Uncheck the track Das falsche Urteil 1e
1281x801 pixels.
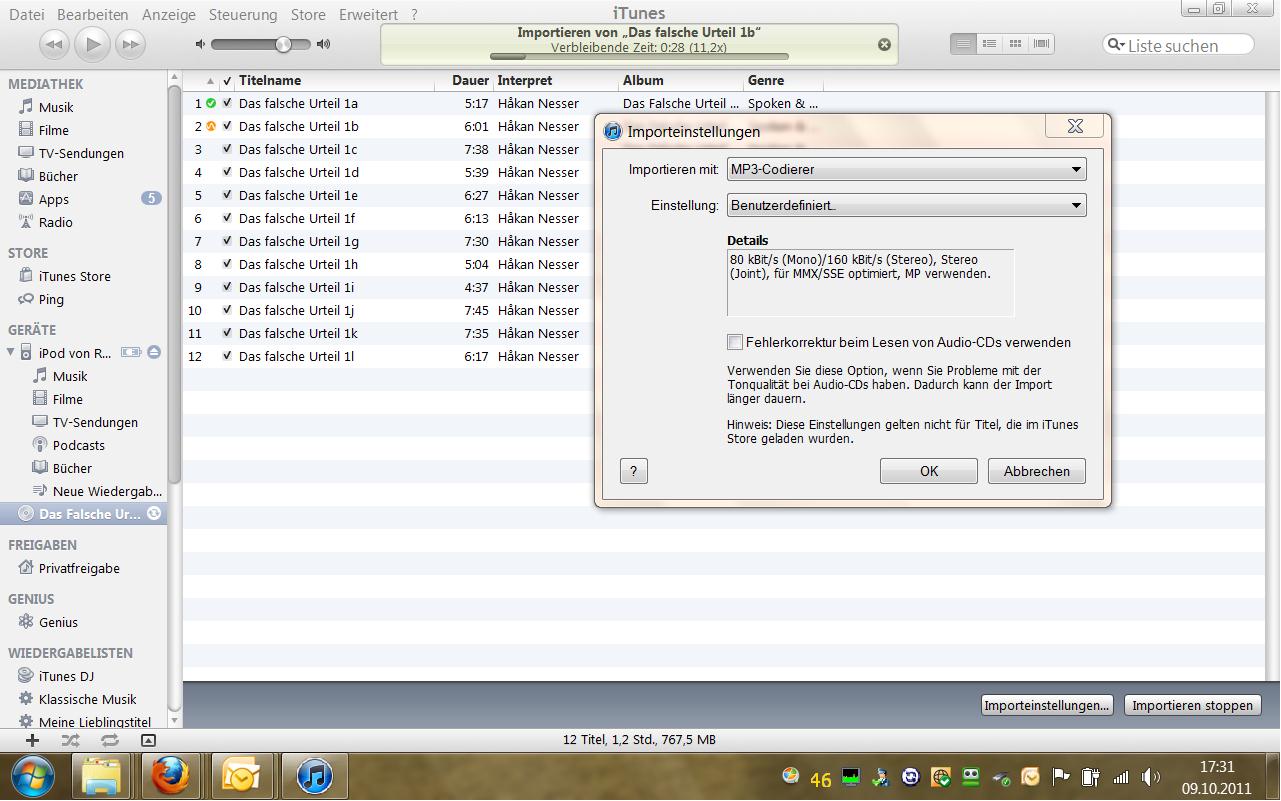click(x=227, y=195)
